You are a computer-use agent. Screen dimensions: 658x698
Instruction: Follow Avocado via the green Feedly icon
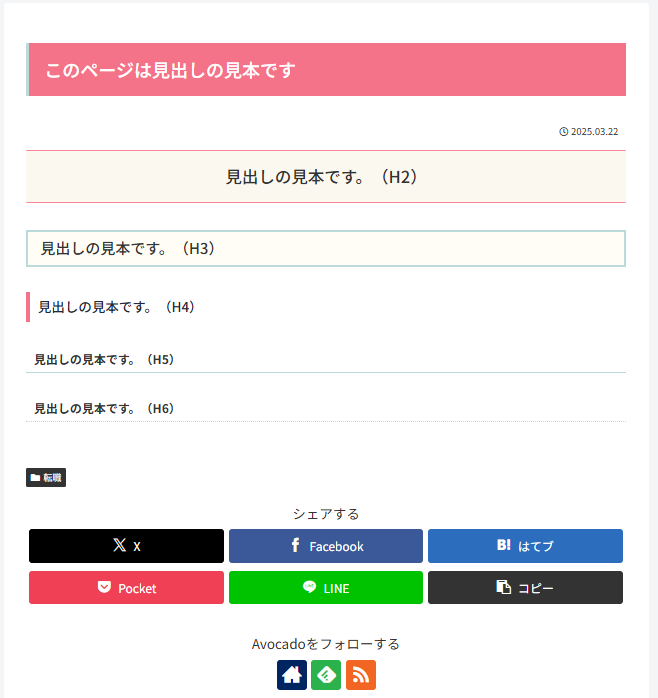(x=326, y=675)
